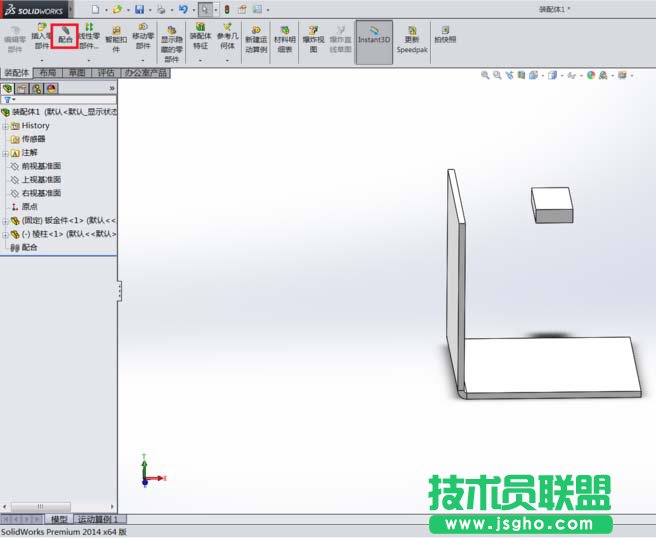Open the dropdown arrow next to Undo
Image resolution: width=656 pixels, height=540 pixels.
click(x=193, y=10)
